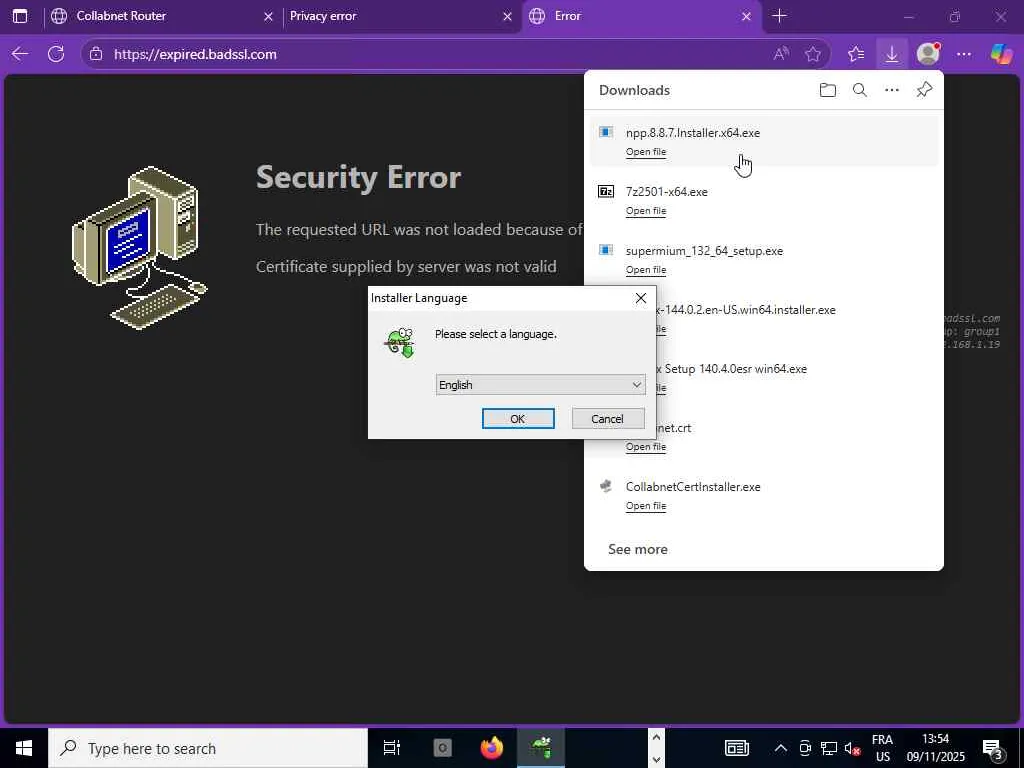Open the Favorites list icon
This screenshot has width=1024, height=768.
point(856,54)
